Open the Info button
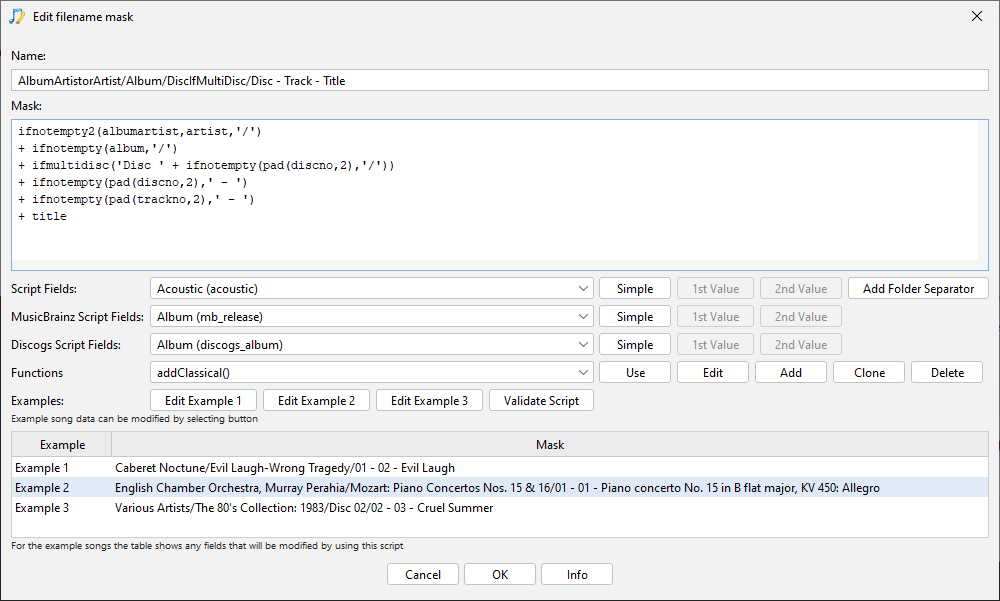Image resolution: width=1000 pixels, height=601 pixels. click(x=577, y=574)
